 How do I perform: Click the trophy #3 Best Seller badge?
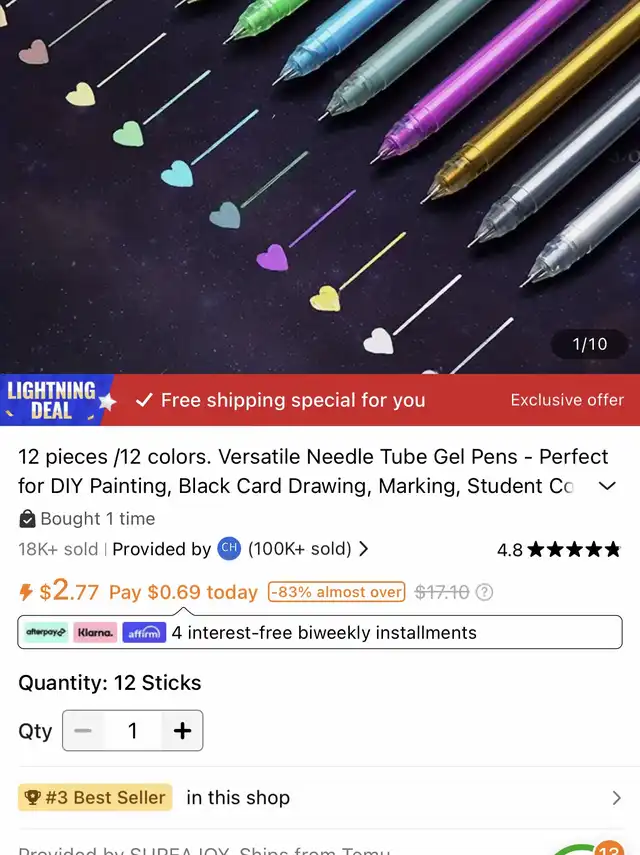pyautogui.click(x=95, y=797)
